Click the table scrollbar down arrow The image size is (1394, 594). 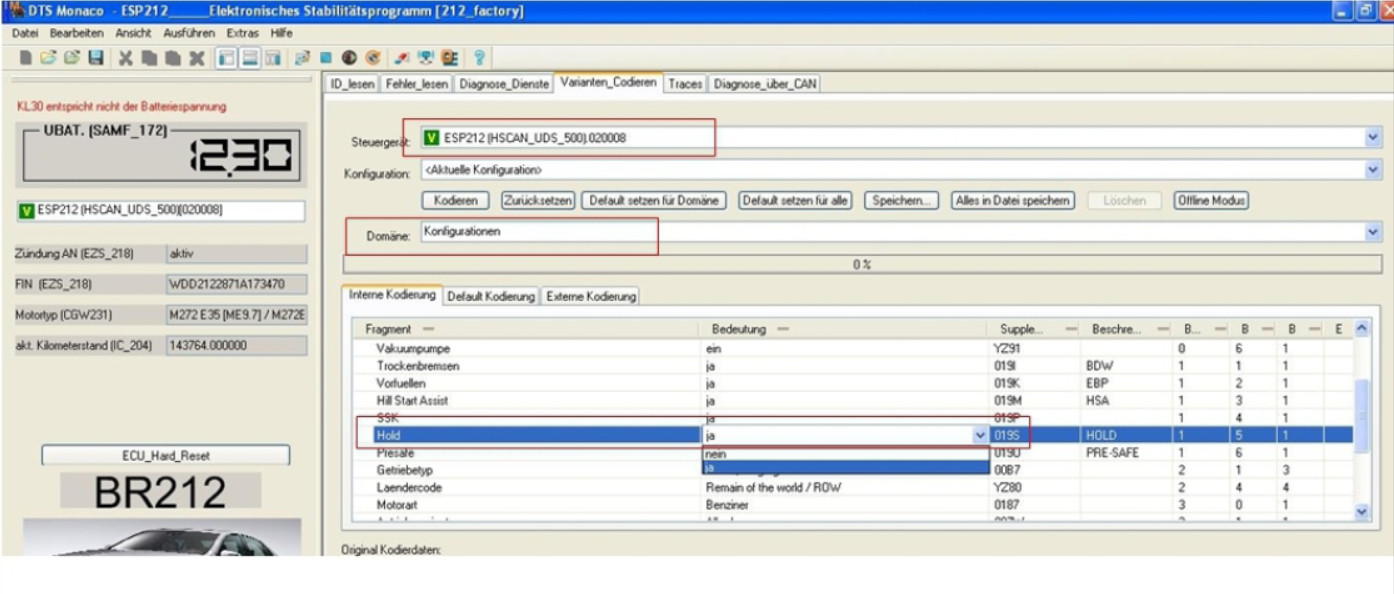pyautogui.click(x=1360, y=511)
